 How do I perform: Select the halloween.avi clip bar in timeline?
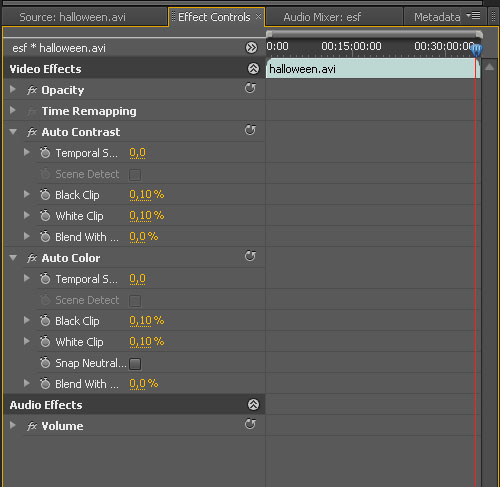click(x=373, y=69)
